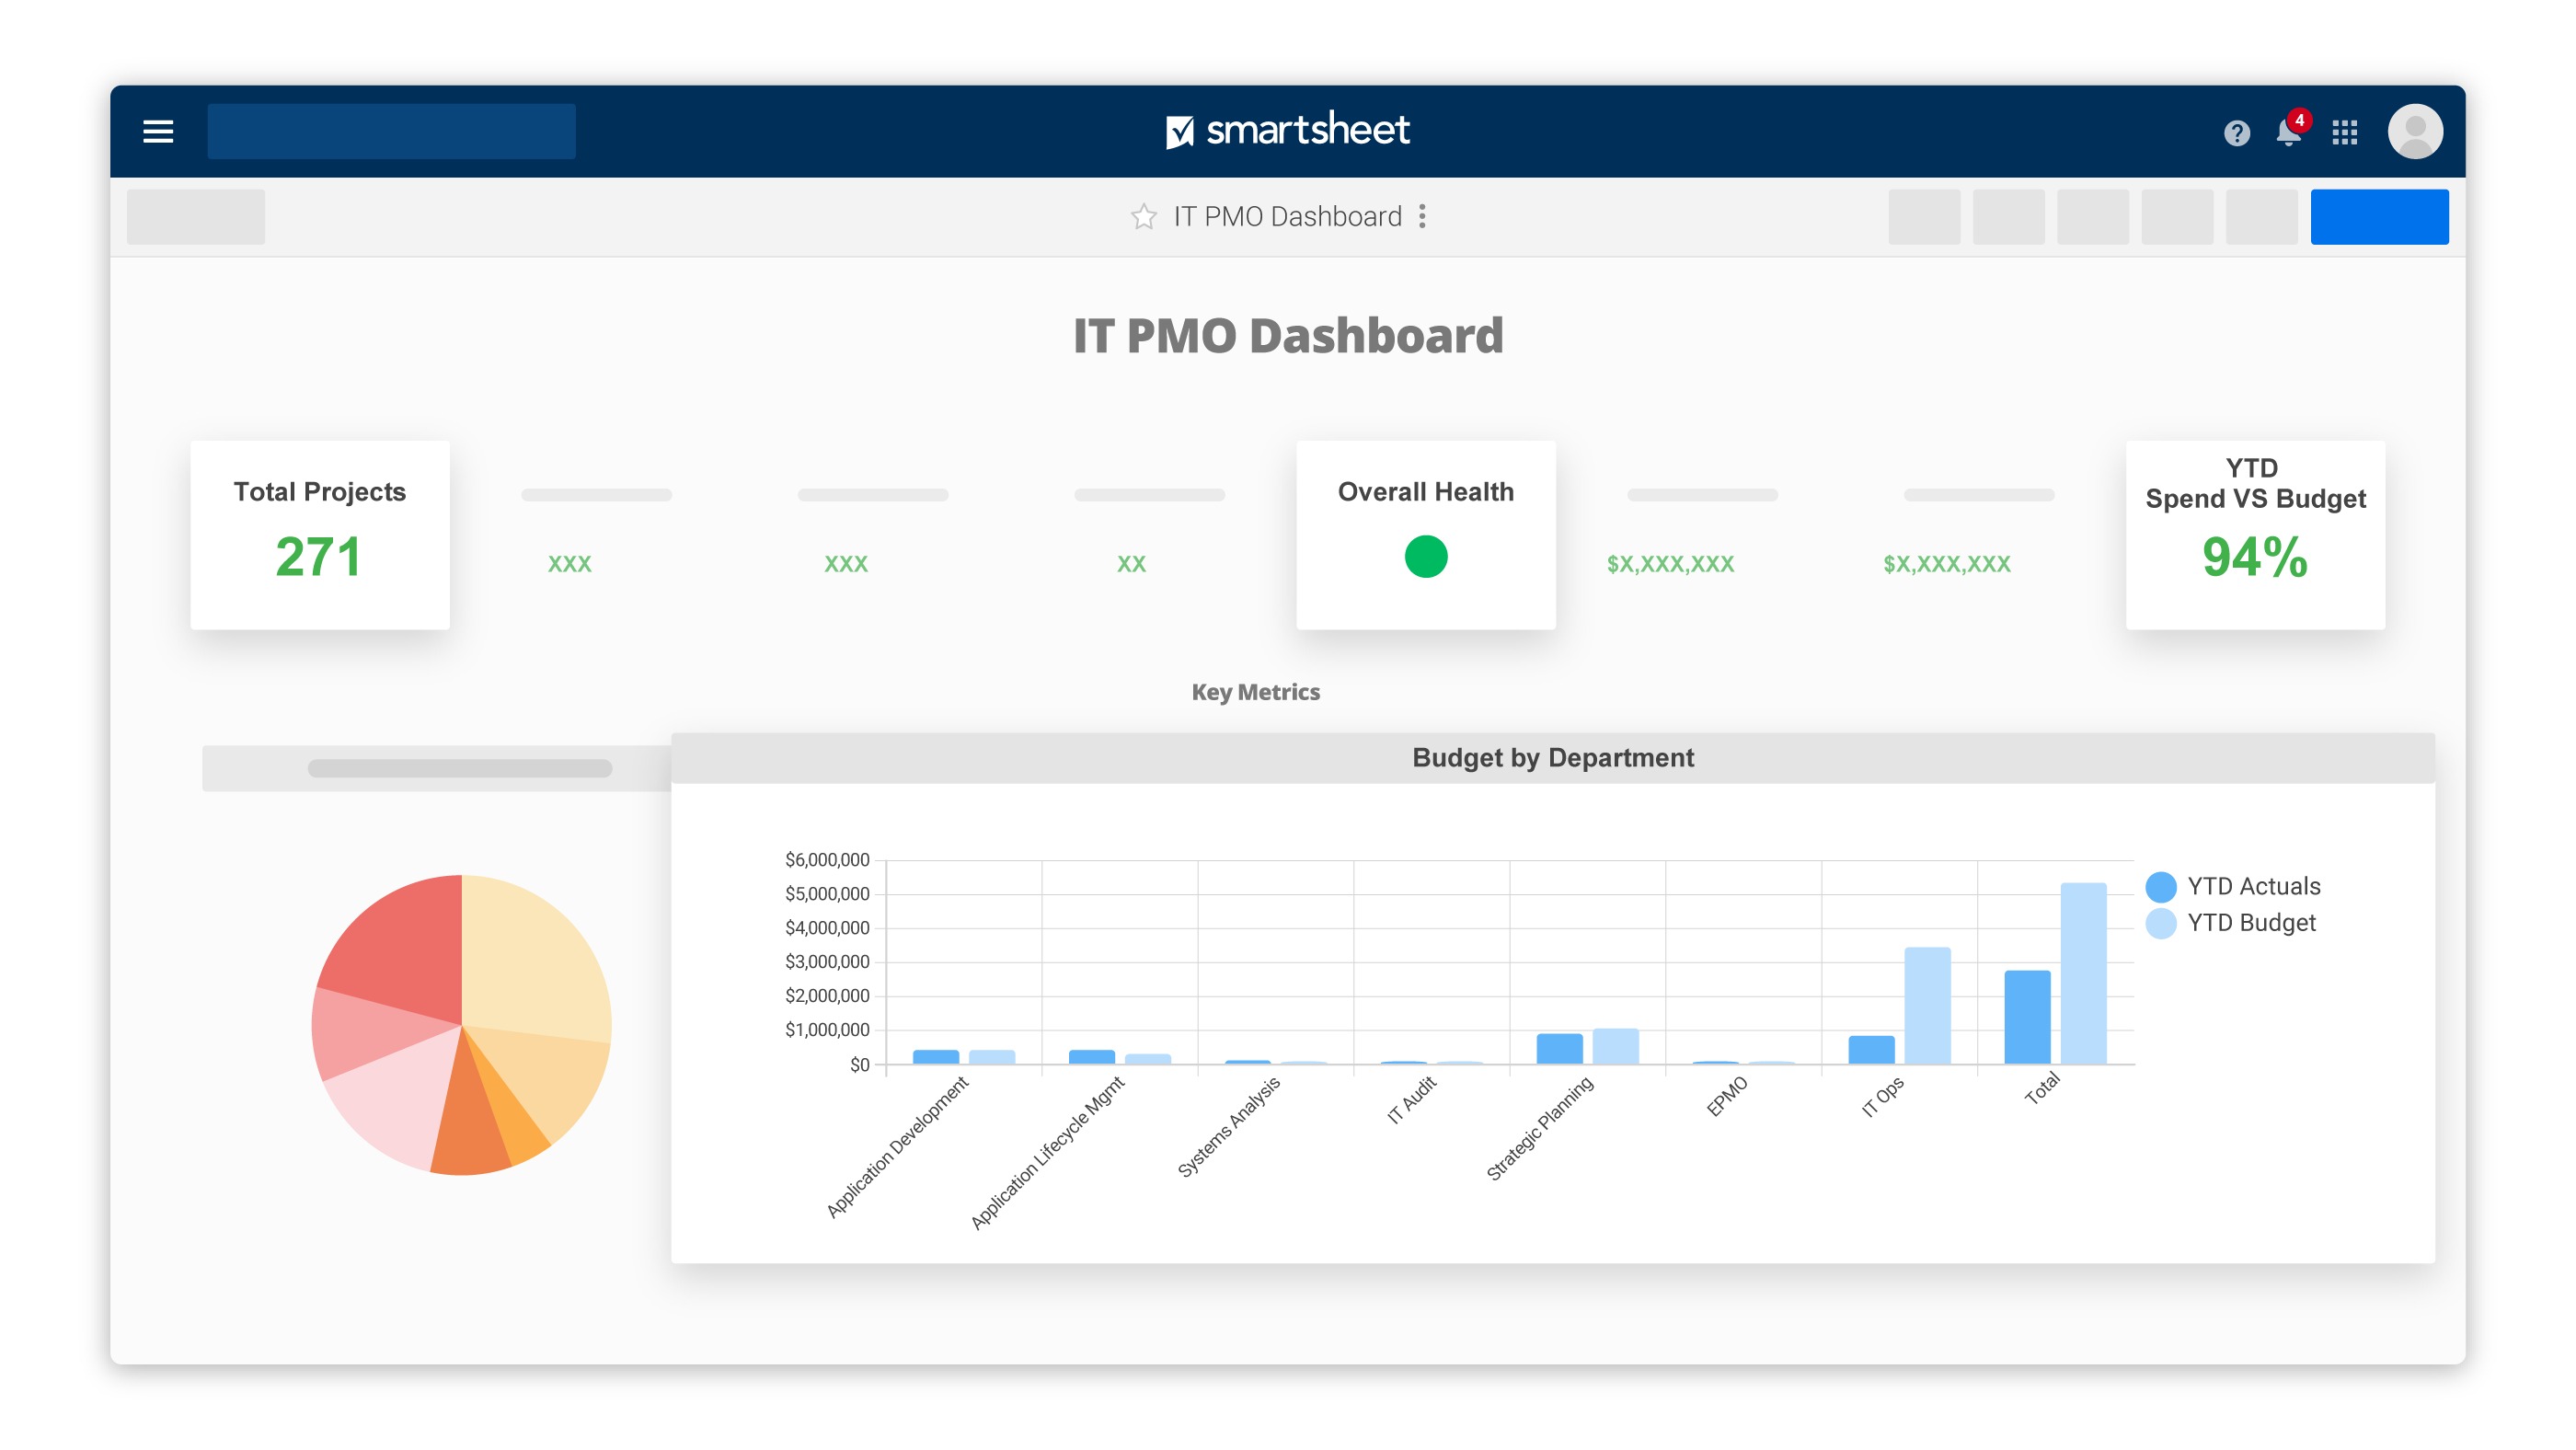Click the blue button in toolbar
Viewport: 2576px width, 1450px height.
click(2378, 216)
